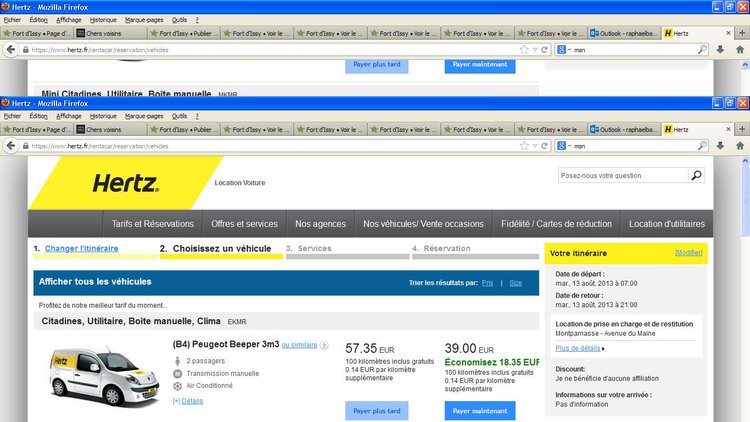This screenshot has width=750, height=422.
Task: Bookmark page with star in rear window
Action: (x=524, y=50)
